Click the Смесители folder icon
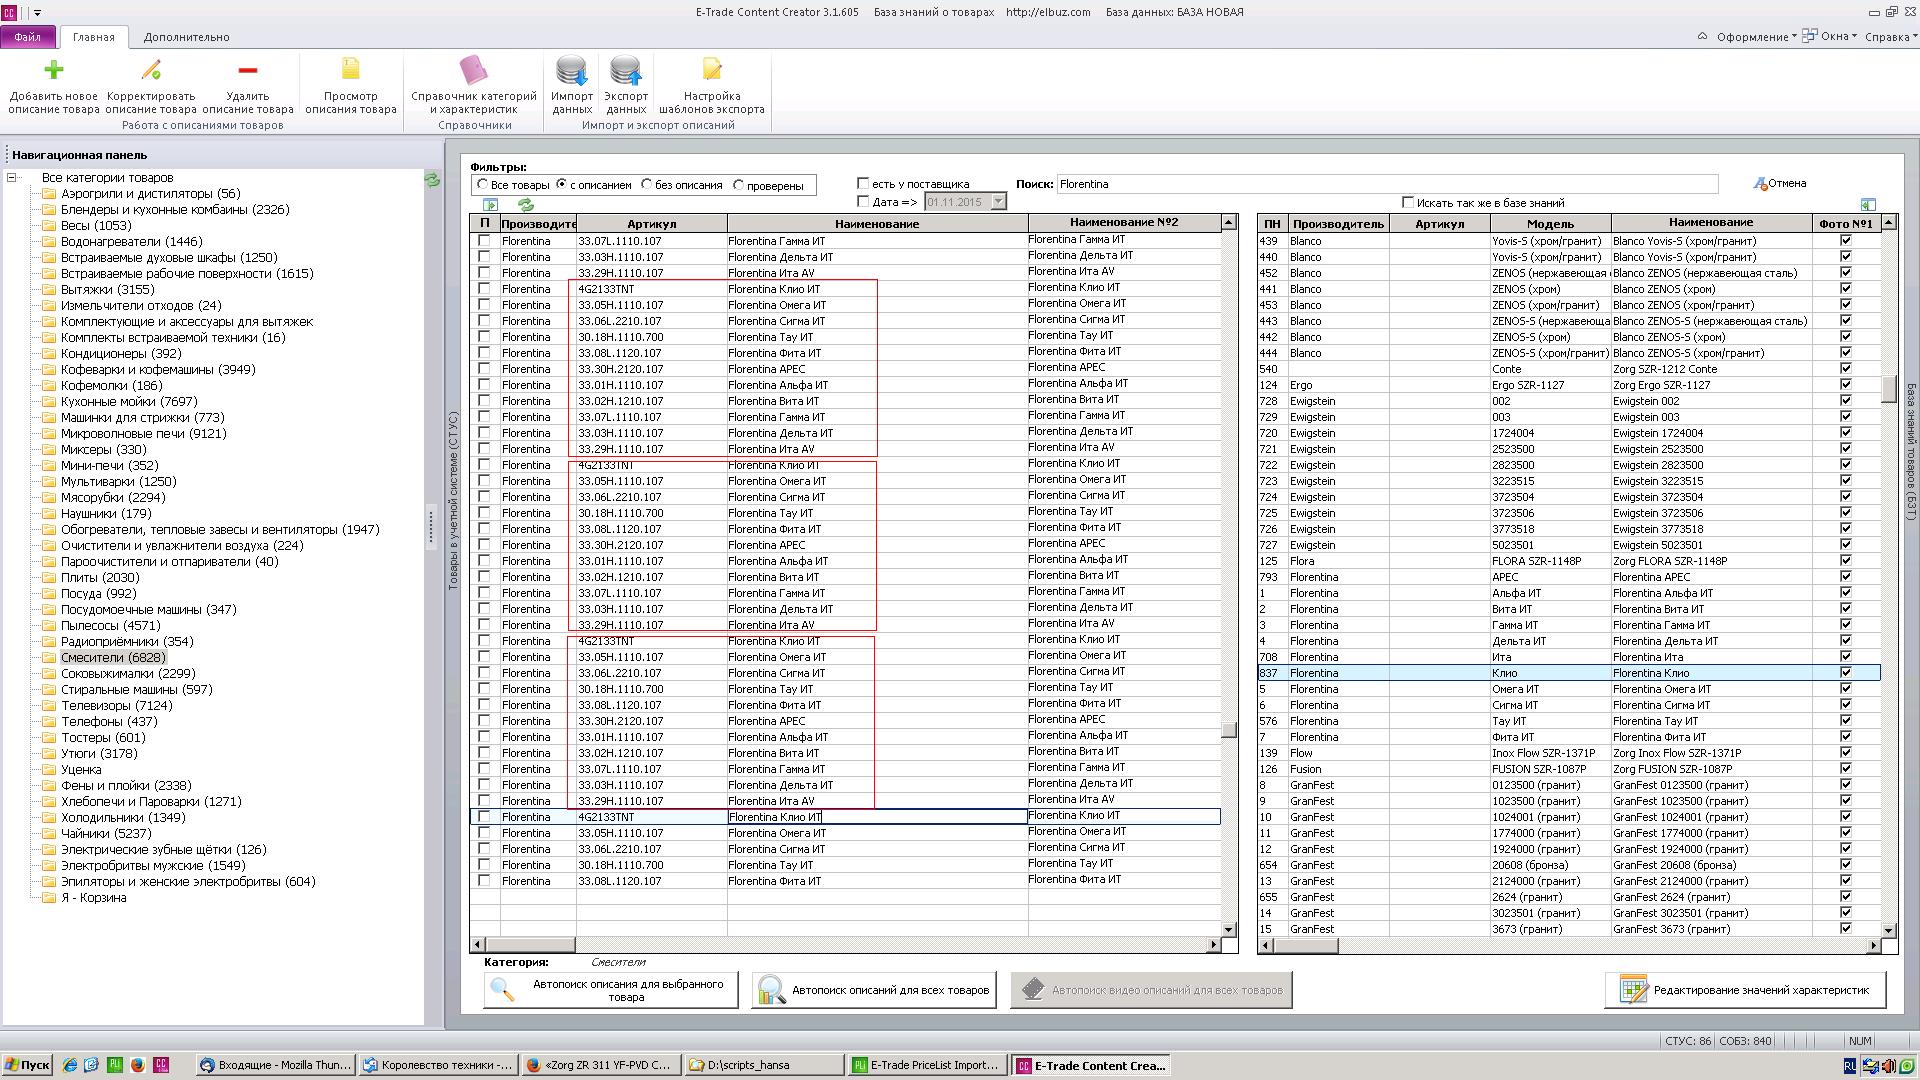 pos(48,658)
